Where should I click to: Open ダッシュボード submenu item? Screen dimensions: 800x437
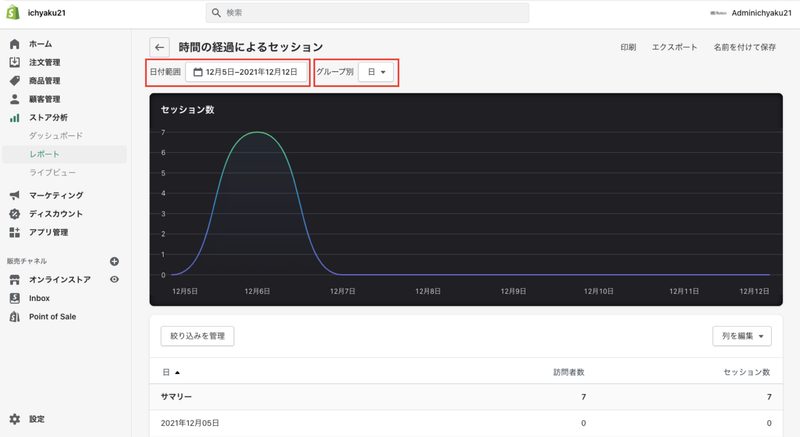pos(56,136)
